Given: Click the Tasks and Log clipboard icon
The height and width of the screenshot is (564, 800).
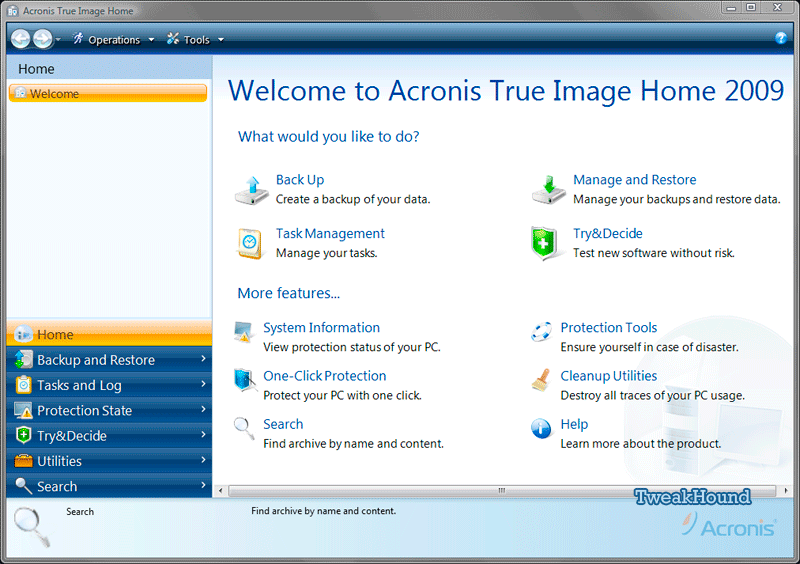Looking at the screenshot, I should click(x=23, y=385).
